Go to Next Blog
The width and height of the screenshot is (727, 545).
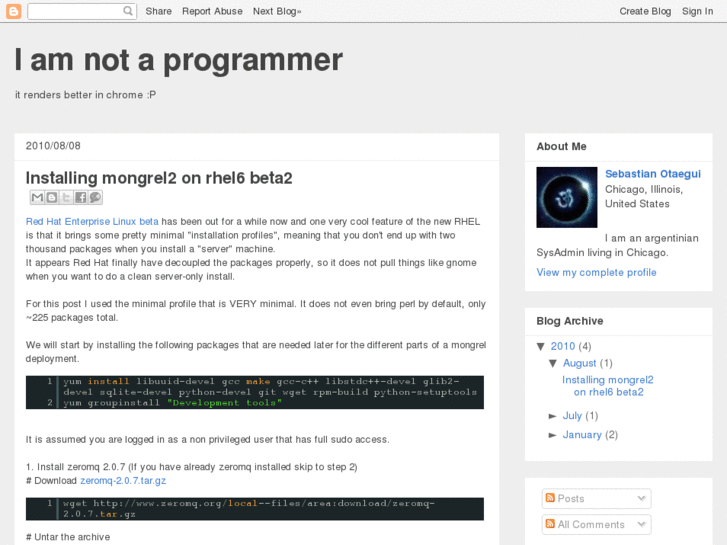tap(277, 11)
